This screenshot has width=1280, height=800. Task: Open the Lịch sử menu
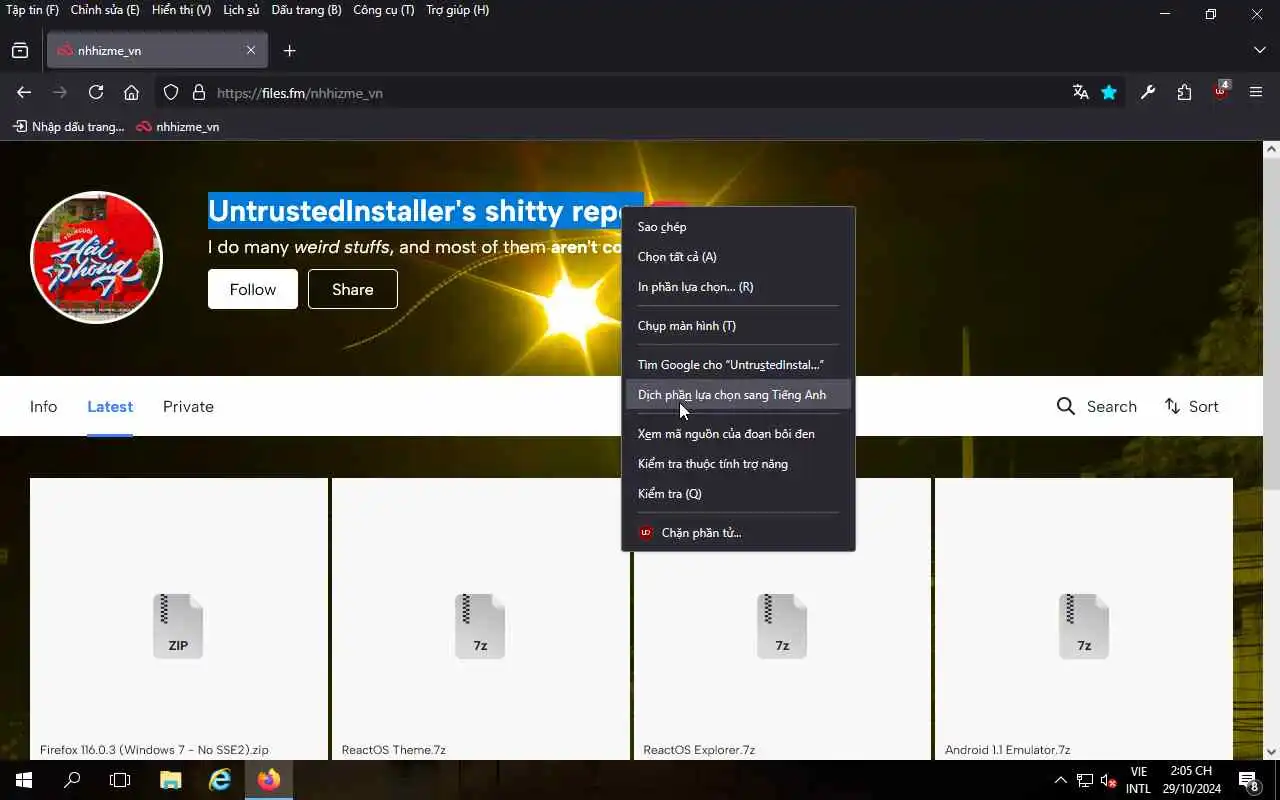click(x=241, y=10)
